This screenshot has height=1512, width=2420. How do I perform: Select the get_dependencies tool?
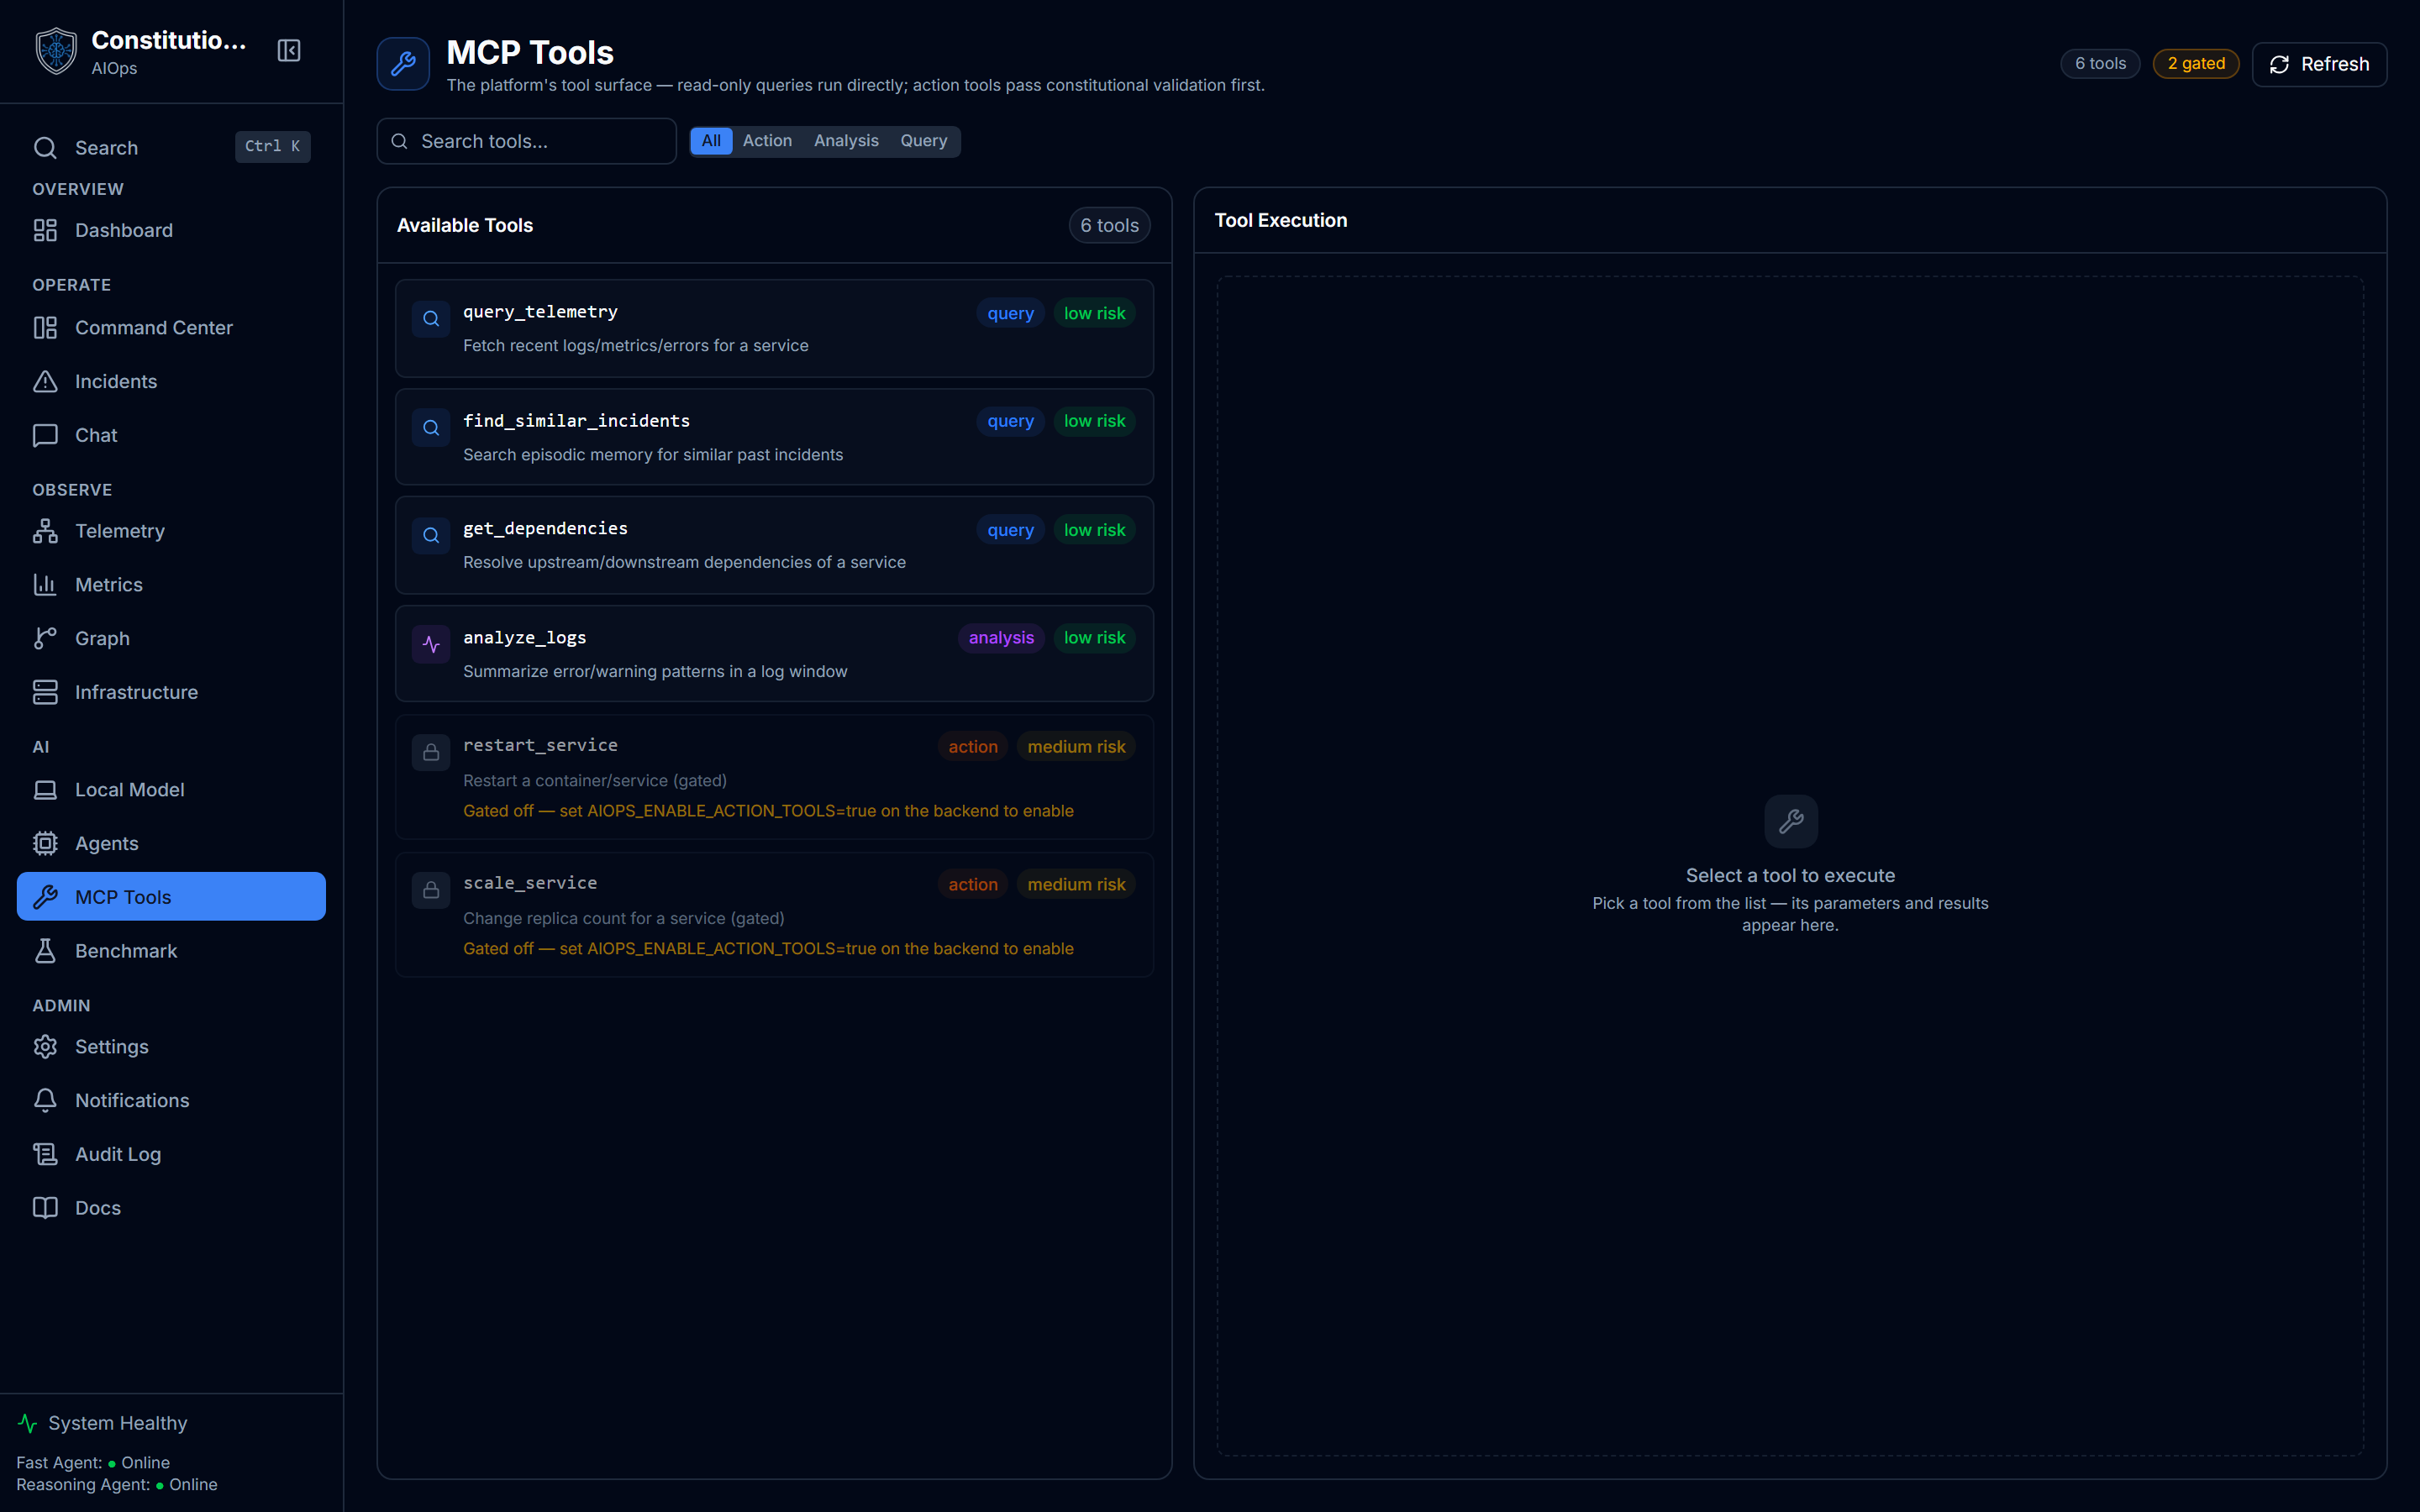774,545
